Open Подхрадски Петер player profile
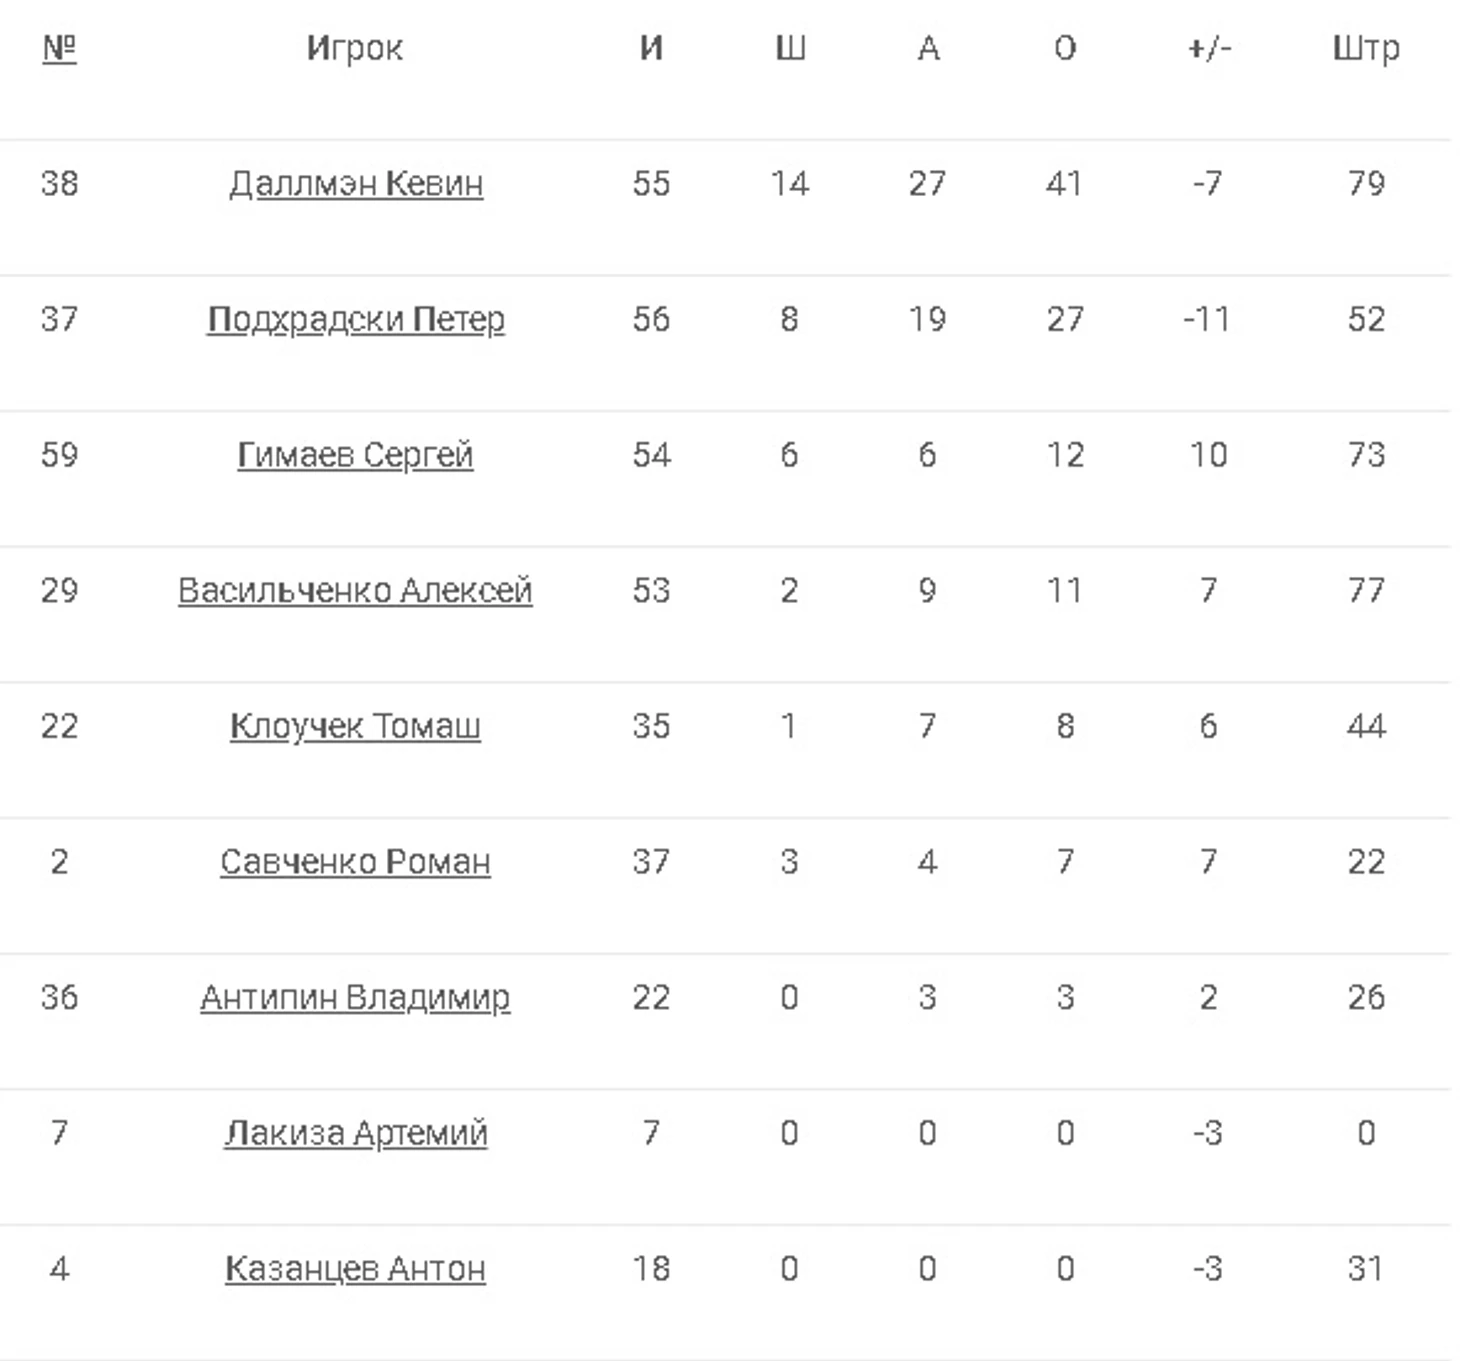The image size is (1460, 1361). [x=356, y=319]
